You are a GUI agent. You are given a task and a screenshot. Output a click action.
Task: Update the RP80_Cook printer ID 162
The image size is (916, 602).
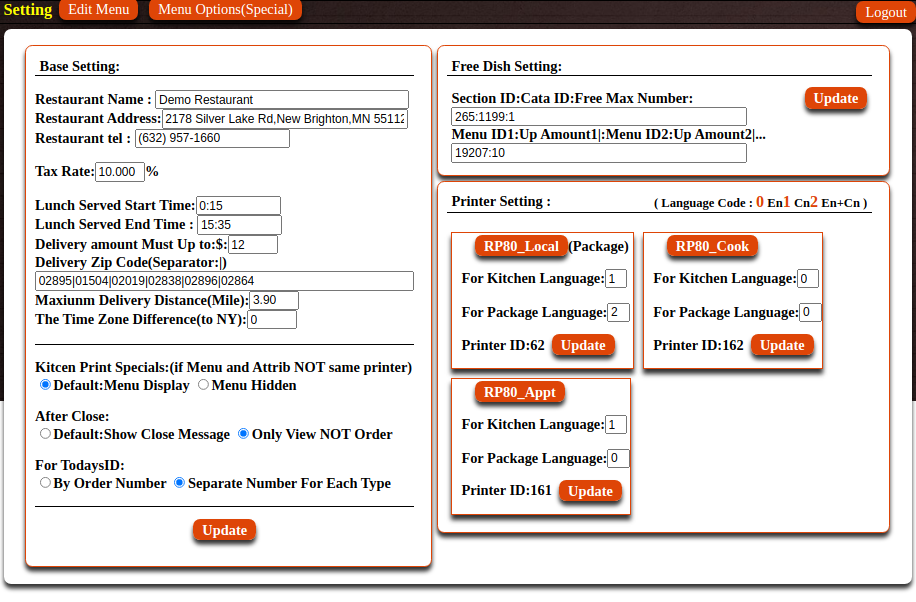[x=782, y=345]
